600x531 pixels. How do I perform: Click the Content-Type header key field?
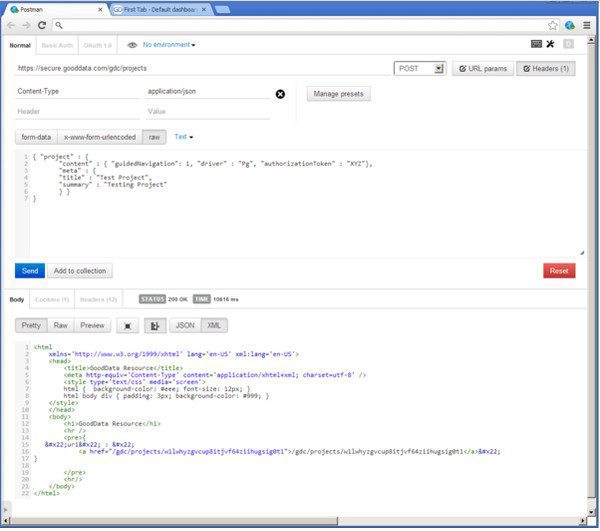(78, 91)
